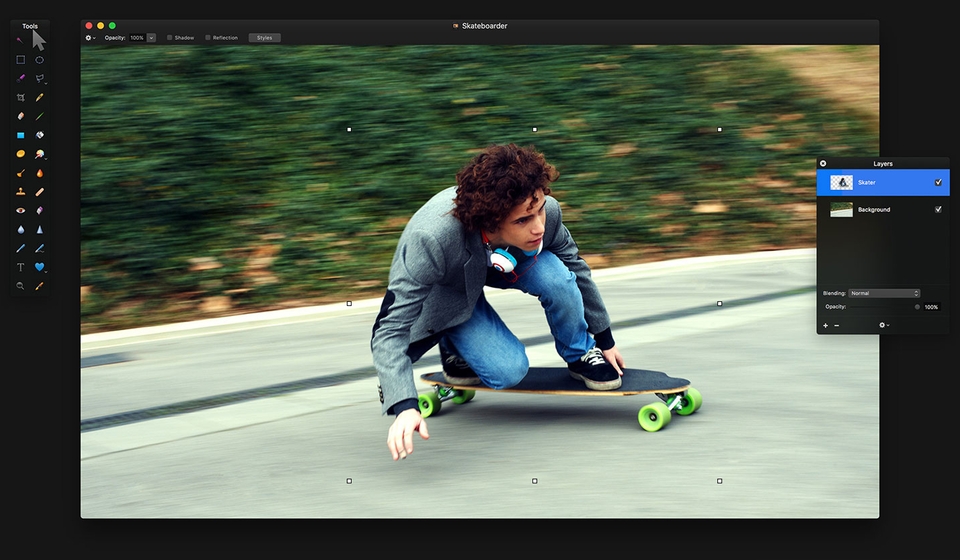Screen dimensions: 960x560
Task: Open the toolbar Opacity percentage dropdown
Action: click(151, 38)
